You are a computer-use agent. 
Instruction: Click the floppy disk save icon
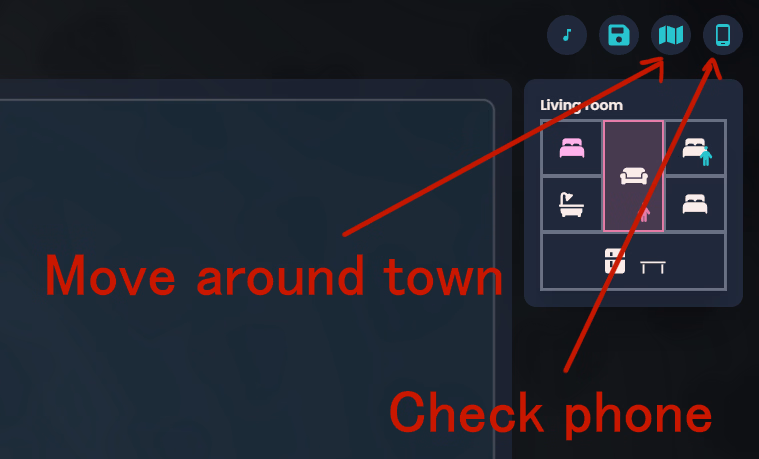pos(619,35)
